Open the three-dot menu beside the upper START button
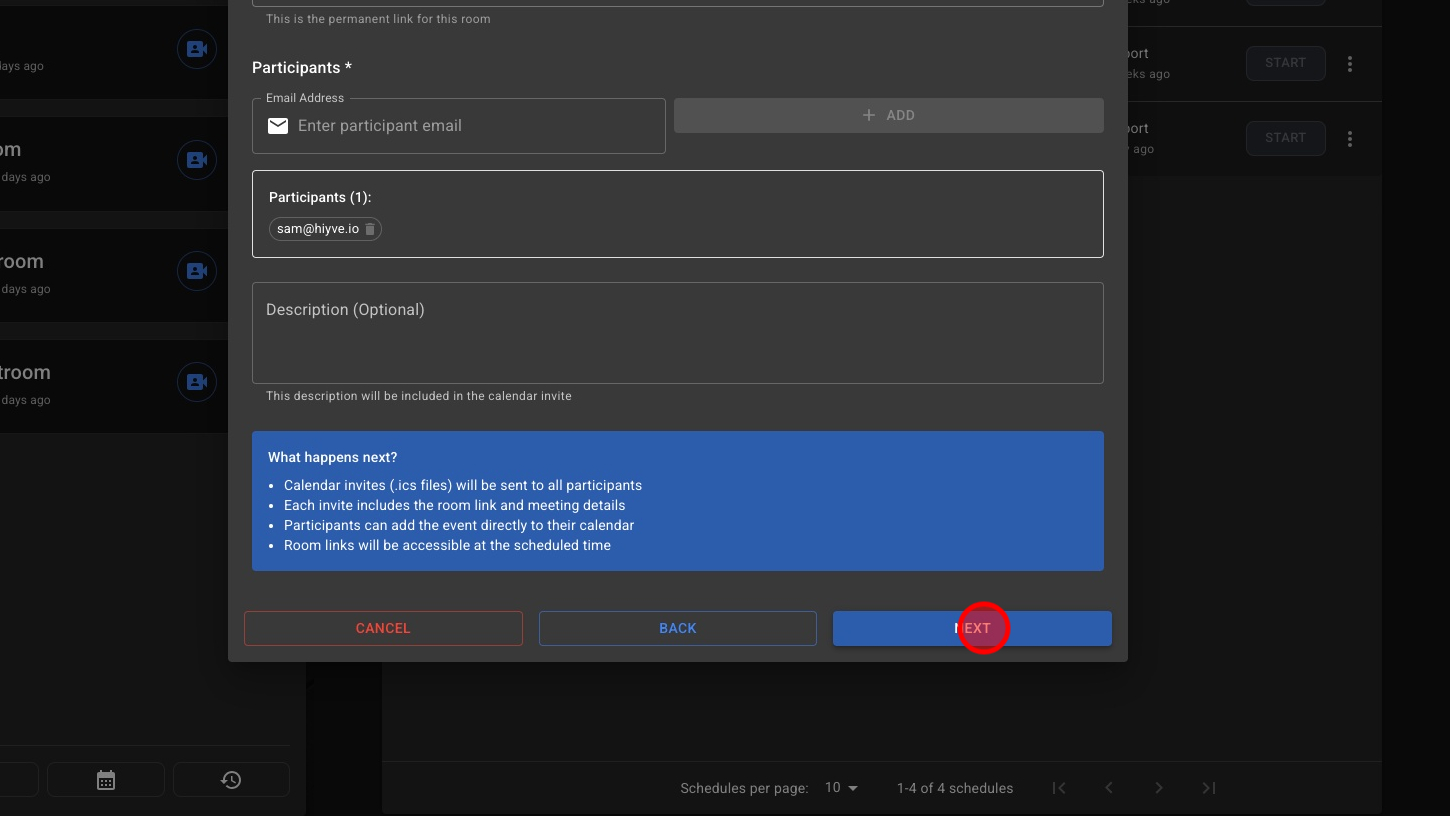 tap(1350, 63)
